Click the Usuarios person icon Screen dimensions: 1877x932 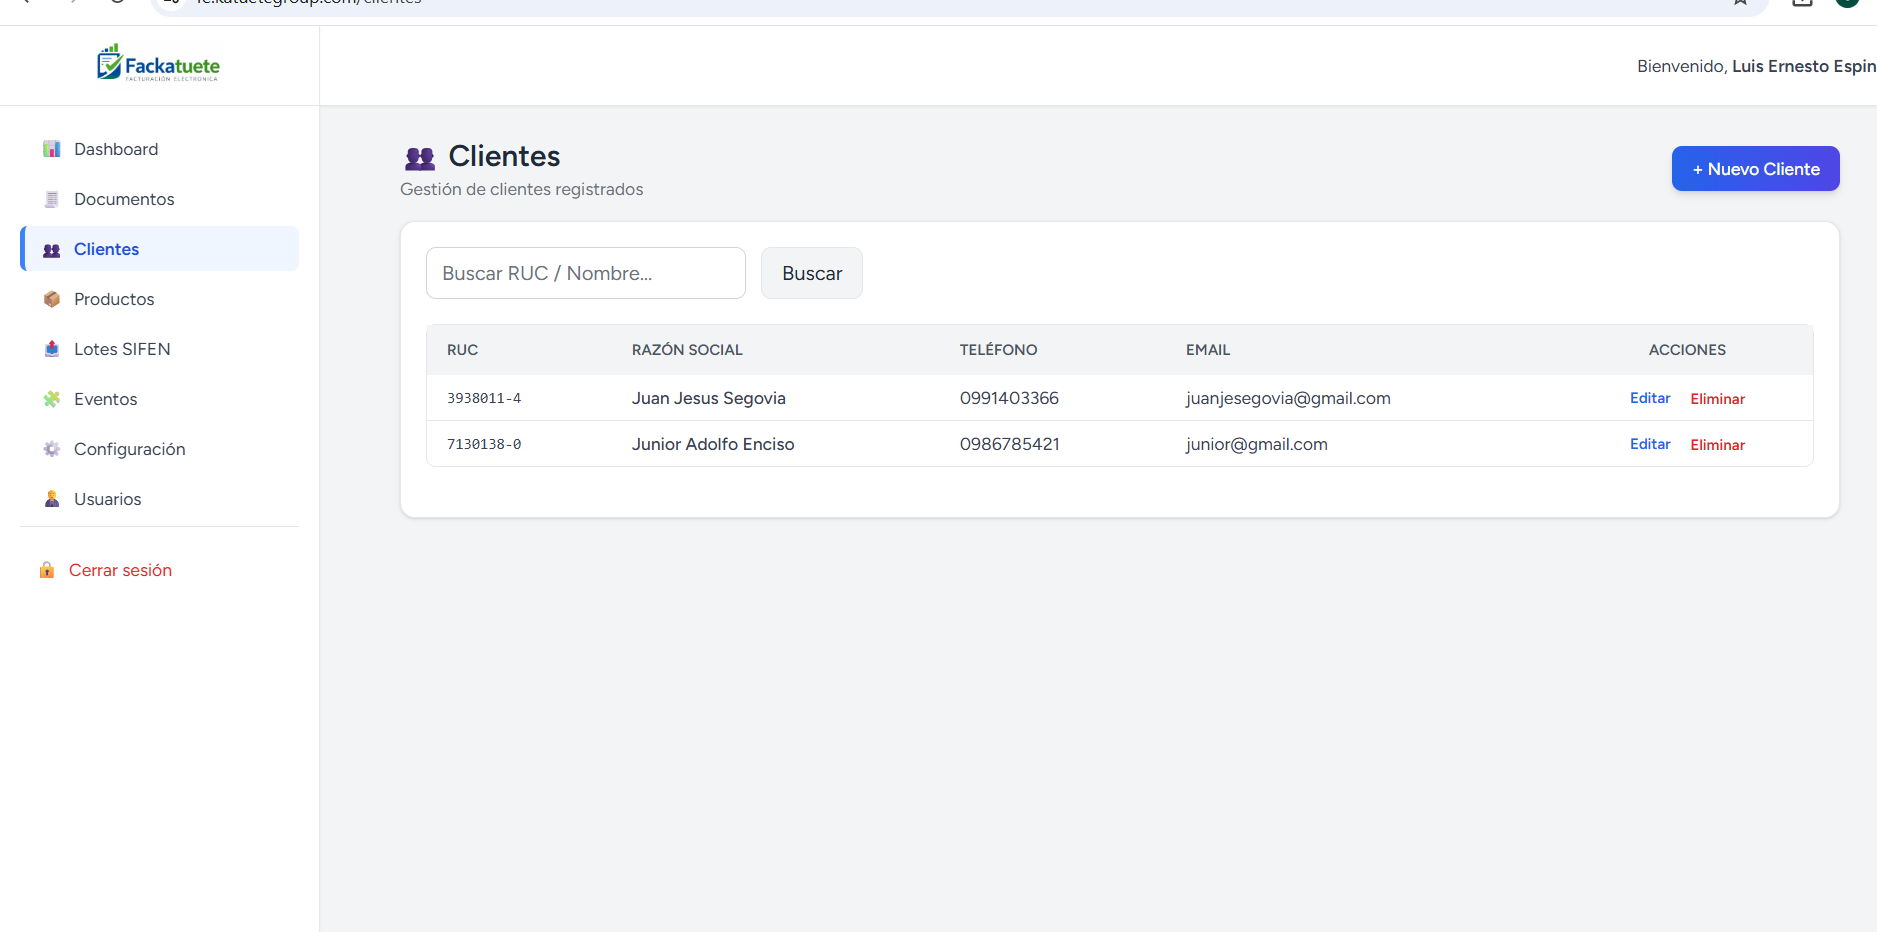point(52,499)
